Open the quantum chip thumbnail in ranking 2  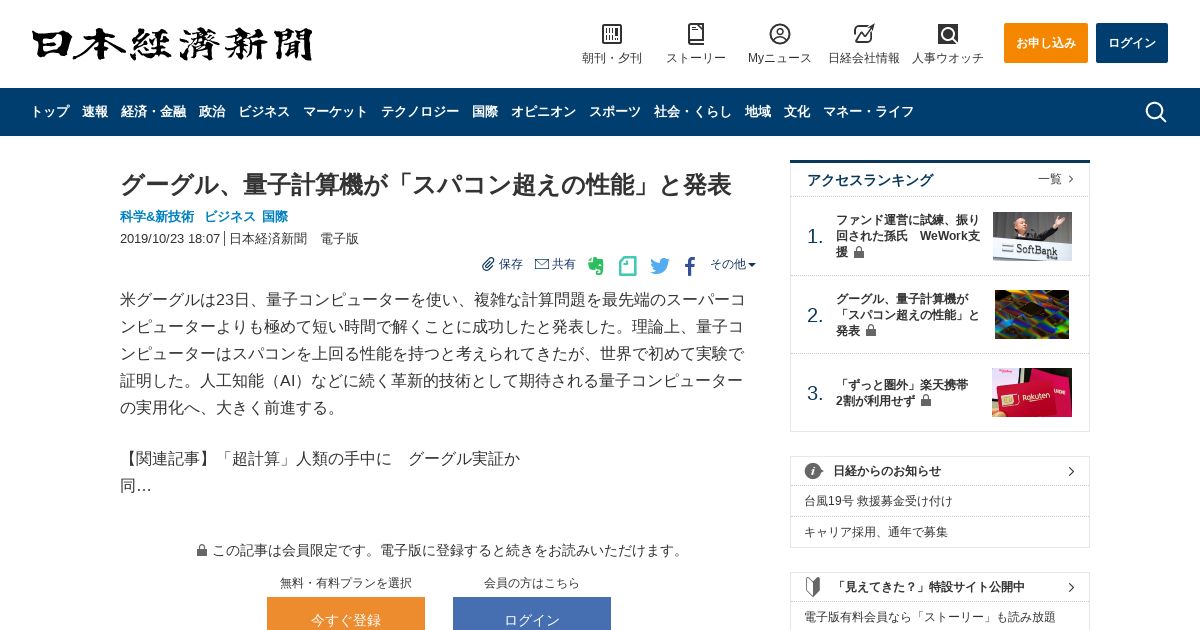pos(1032,314)
